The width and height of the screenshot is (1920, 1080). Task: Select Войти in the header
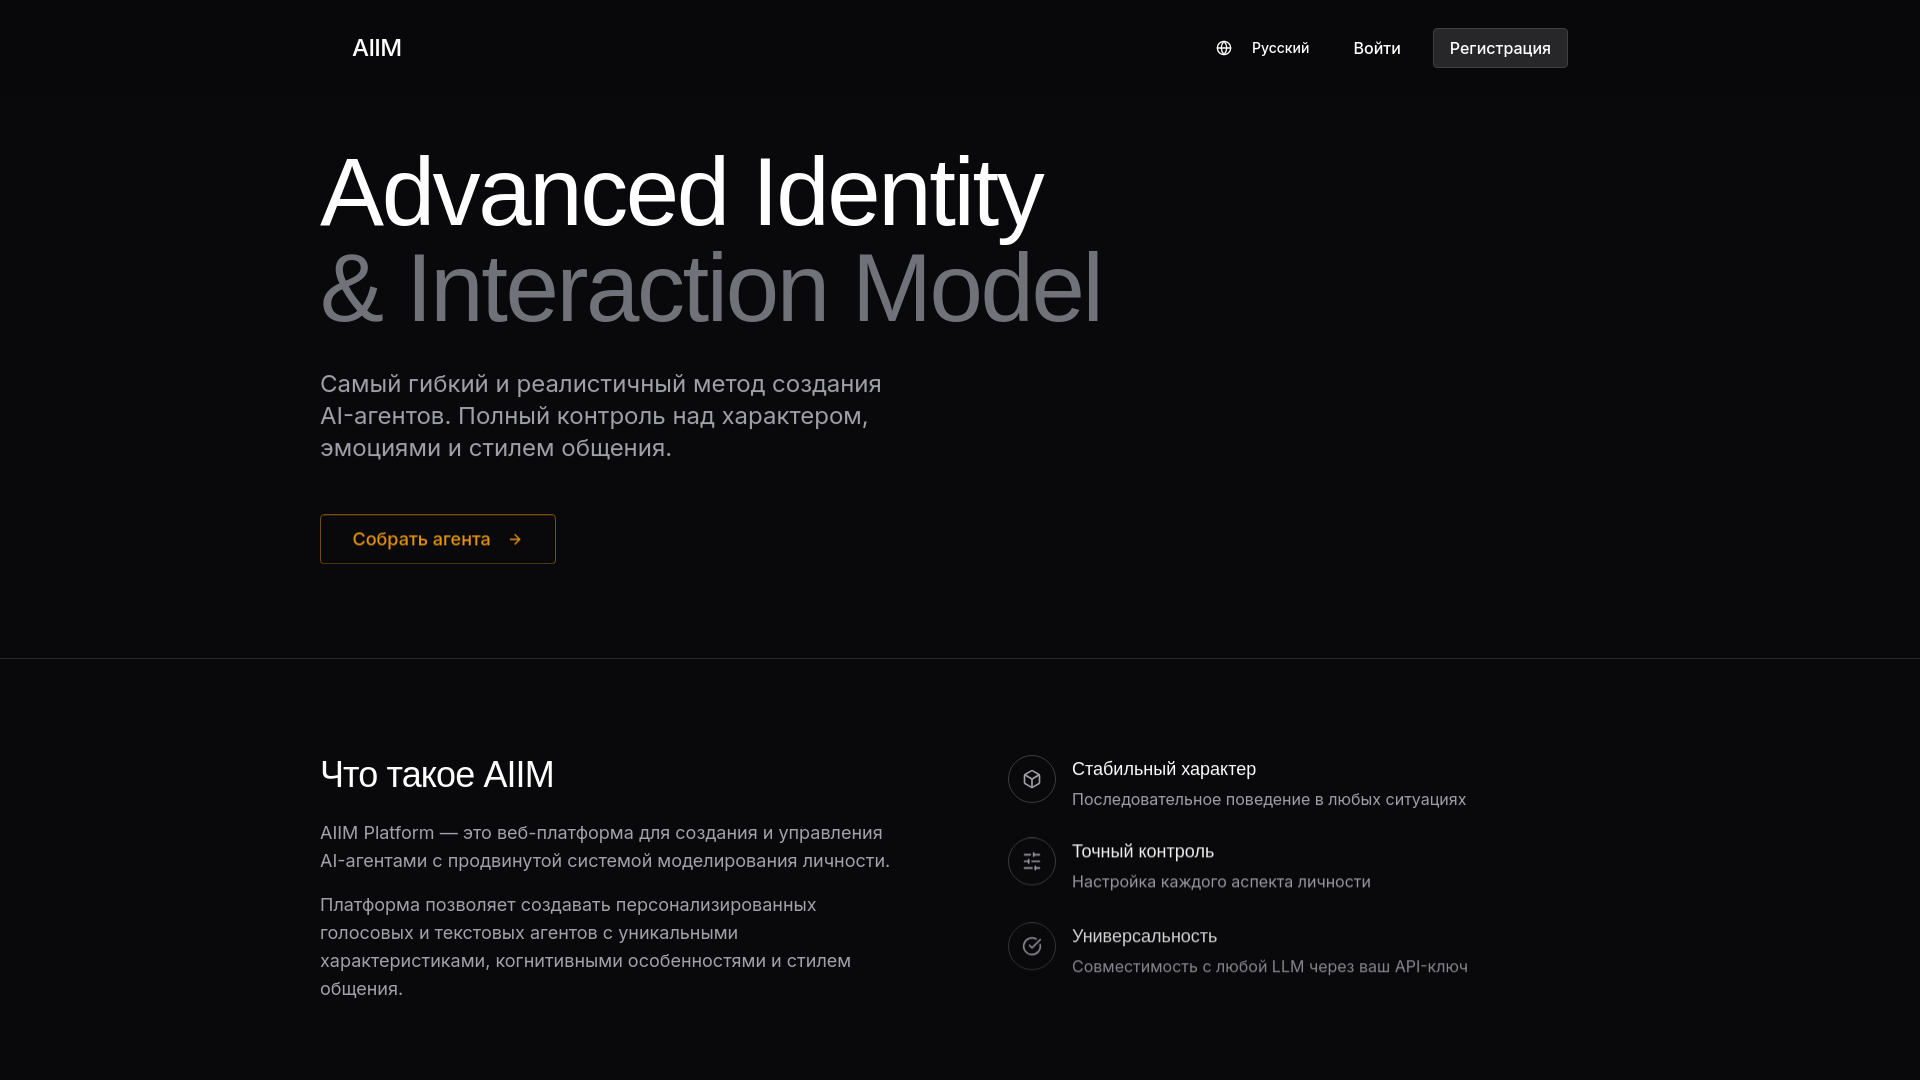coord(1376,48)
